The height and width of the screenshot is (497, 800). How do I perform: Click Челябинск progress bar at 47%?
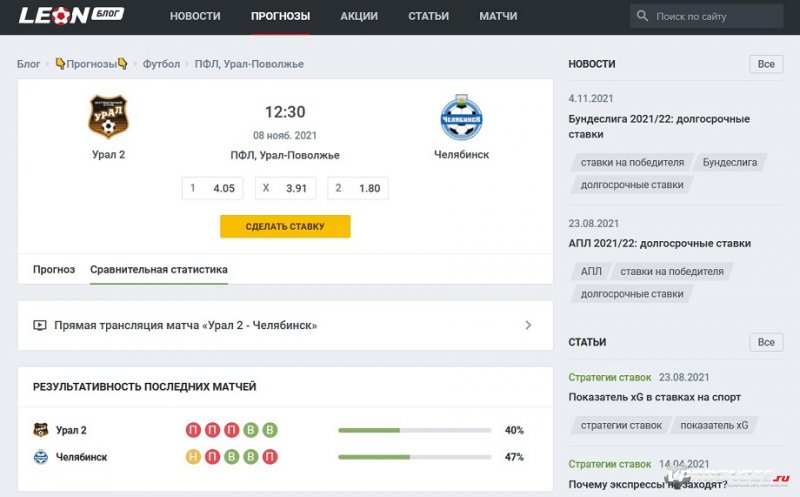pos(414,457)
